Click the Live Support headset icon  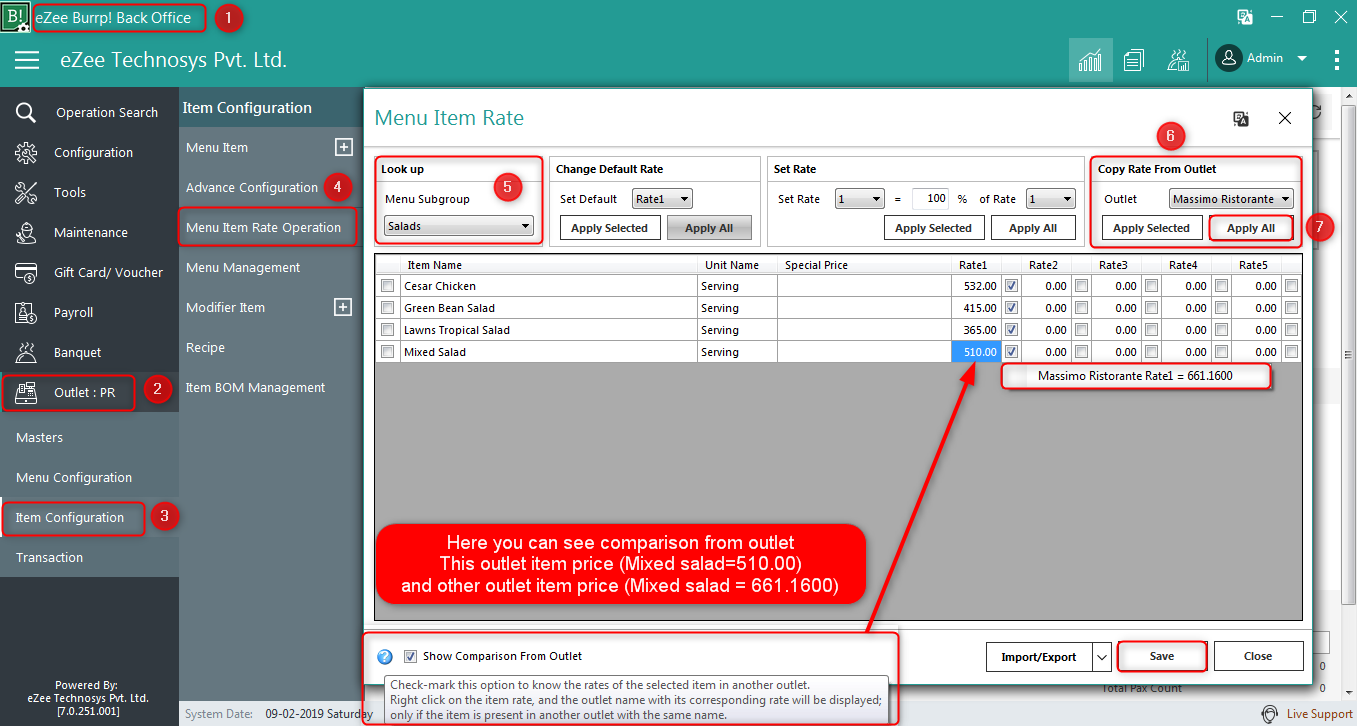click(x=1270, y=714)
